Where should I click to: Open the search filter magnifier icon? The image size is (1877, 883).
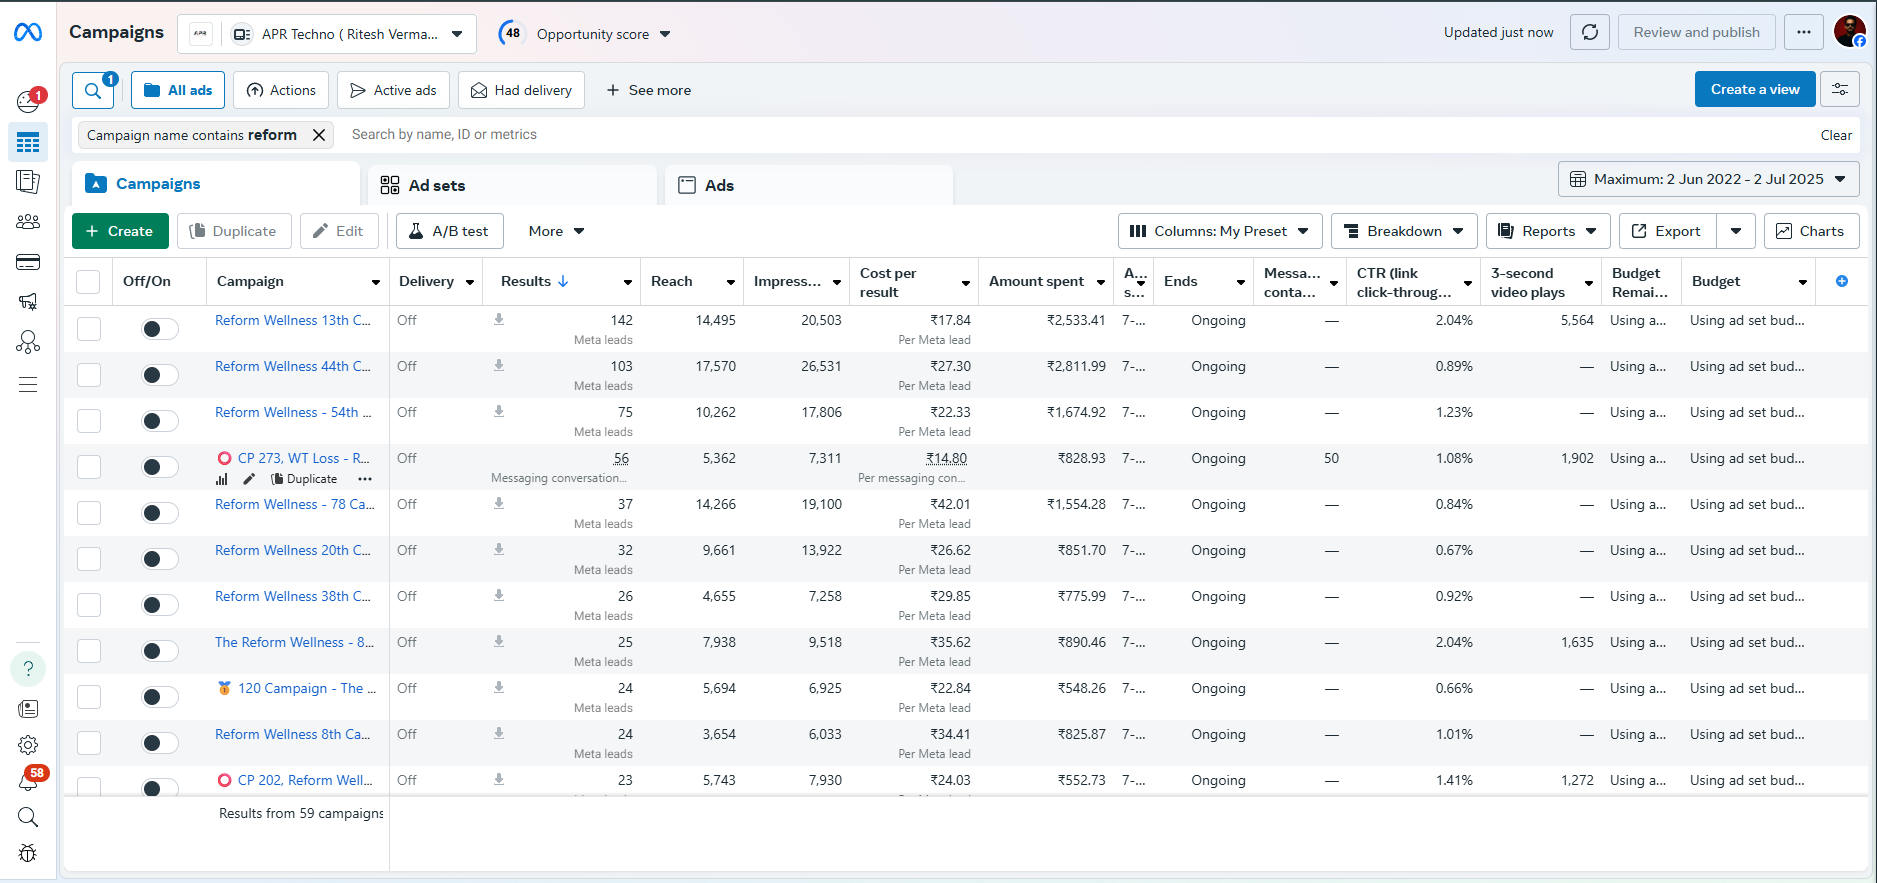pyautogui.click(x=93, y=90)
